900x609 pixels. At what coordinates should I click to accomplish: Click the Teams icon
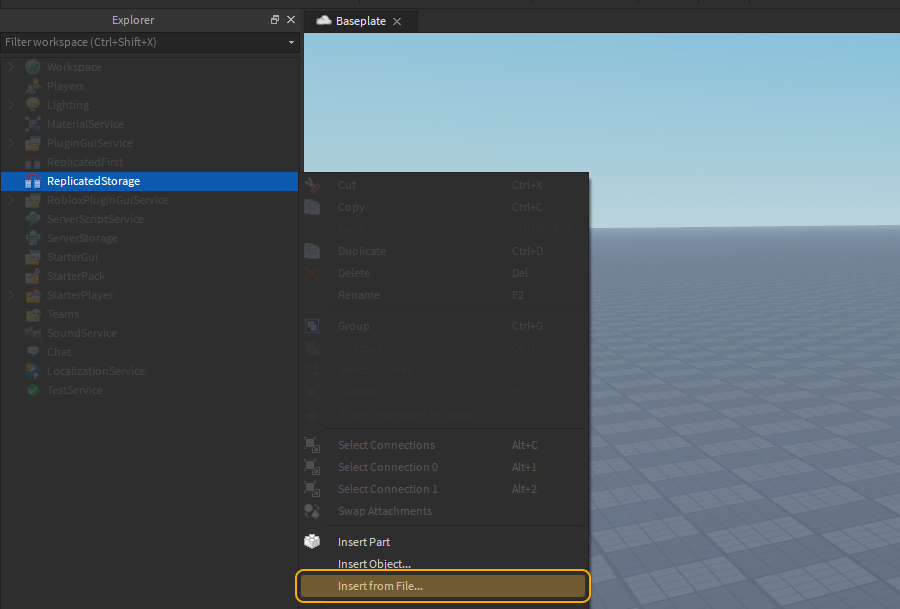coord(33,314)
